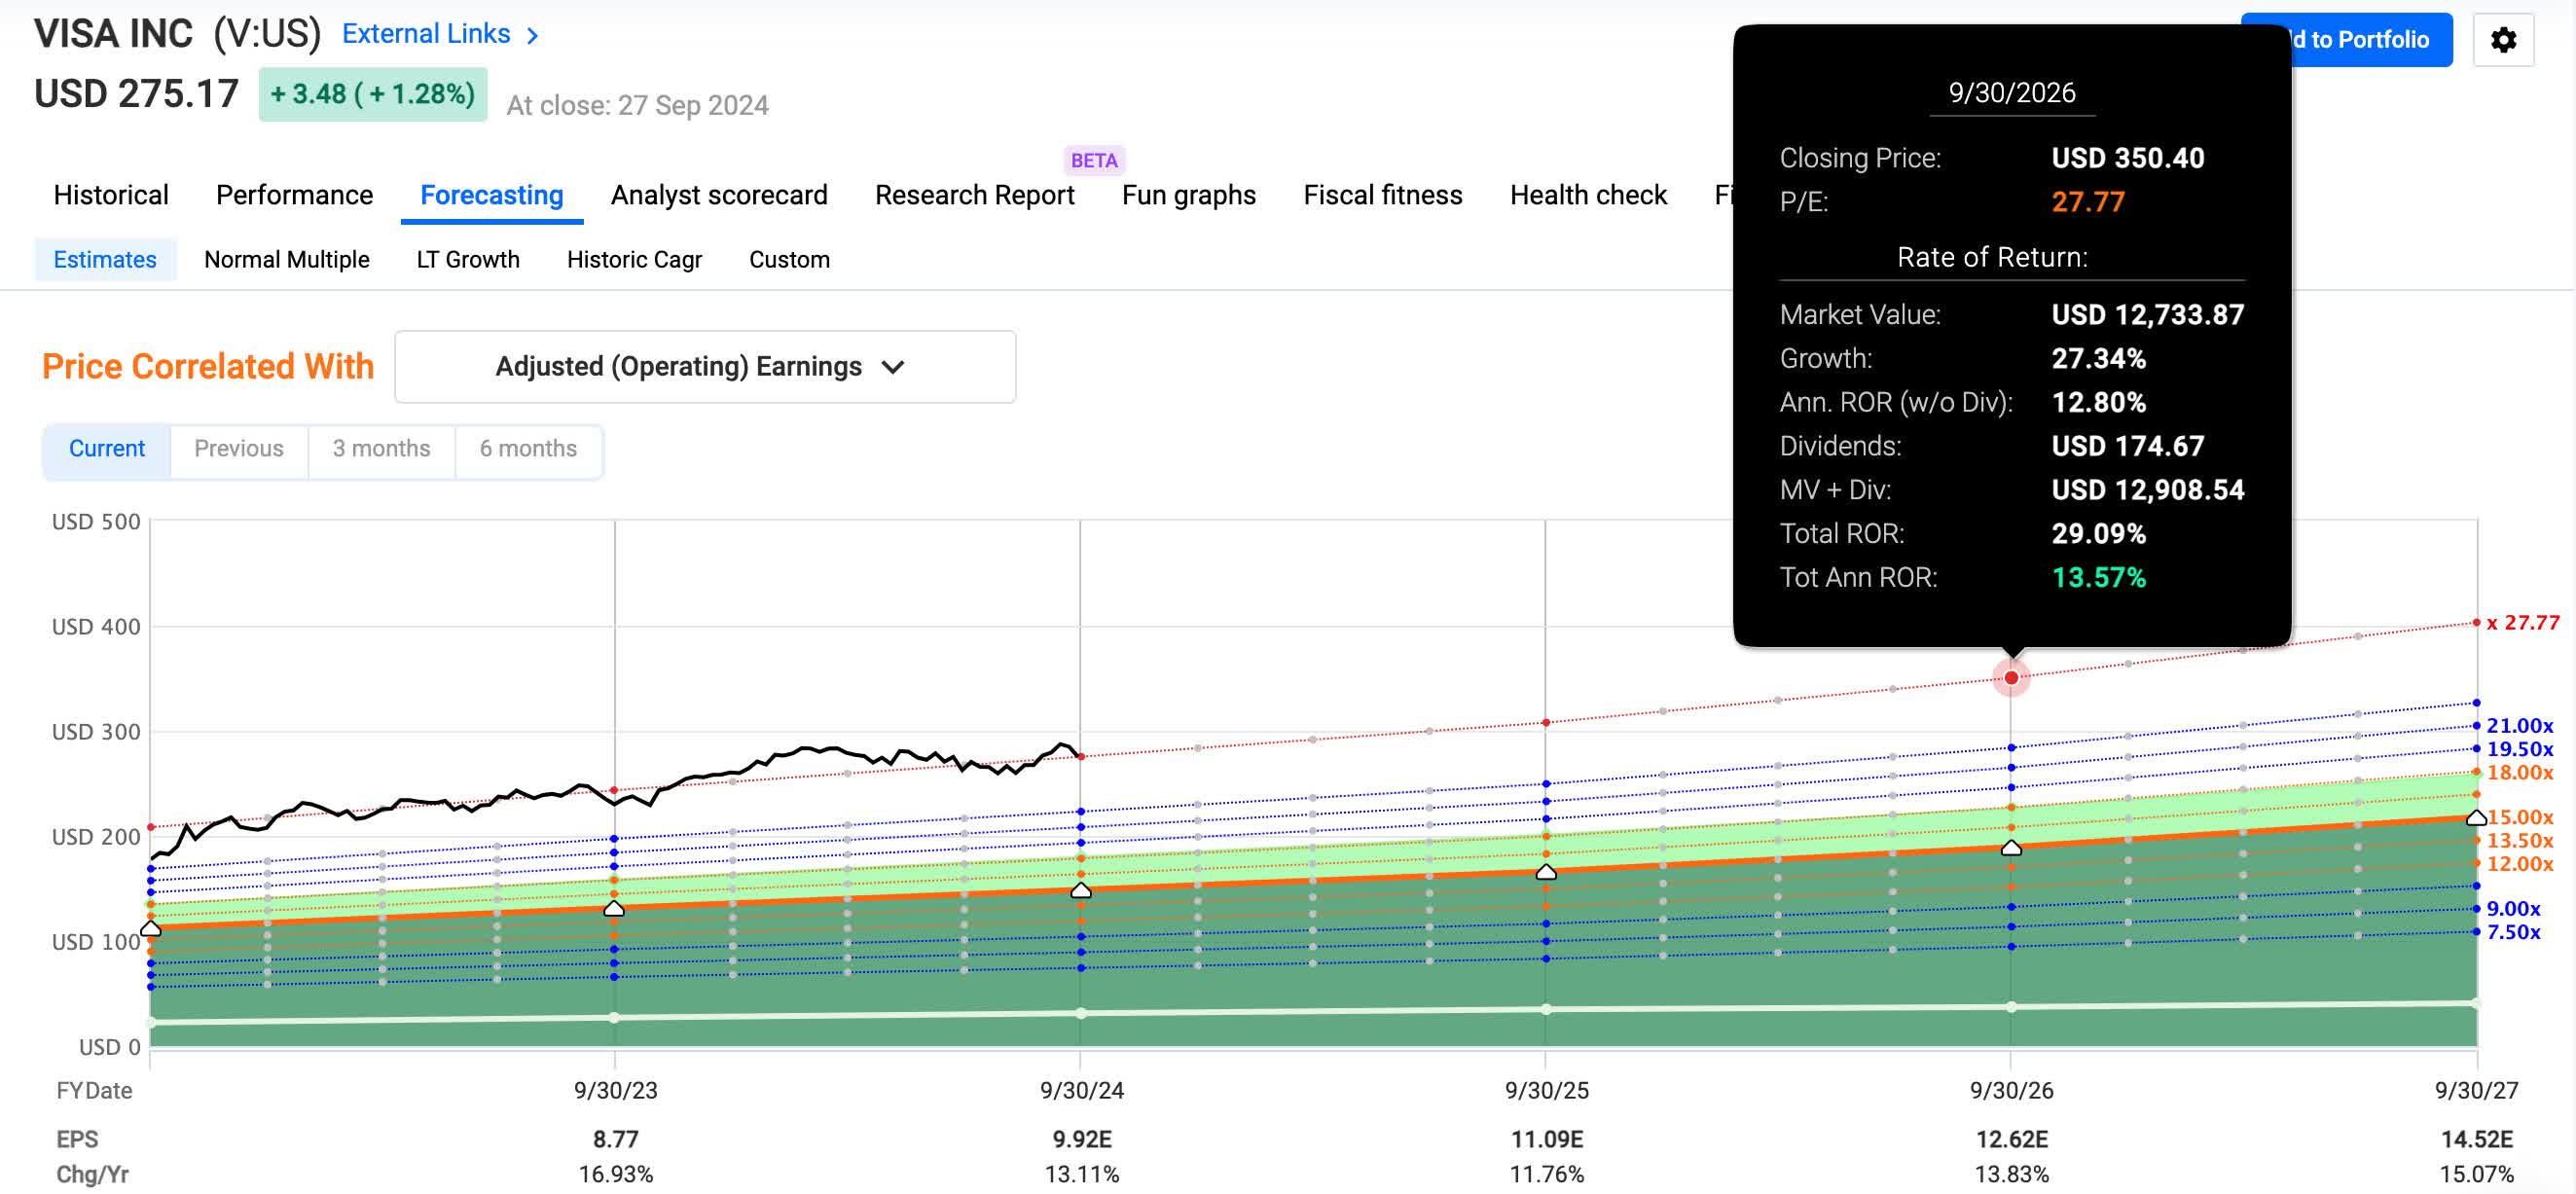Screen dimensions: 2576x1194
Task: Click the dropdown chevron beside Earnings
Action: 893,367
